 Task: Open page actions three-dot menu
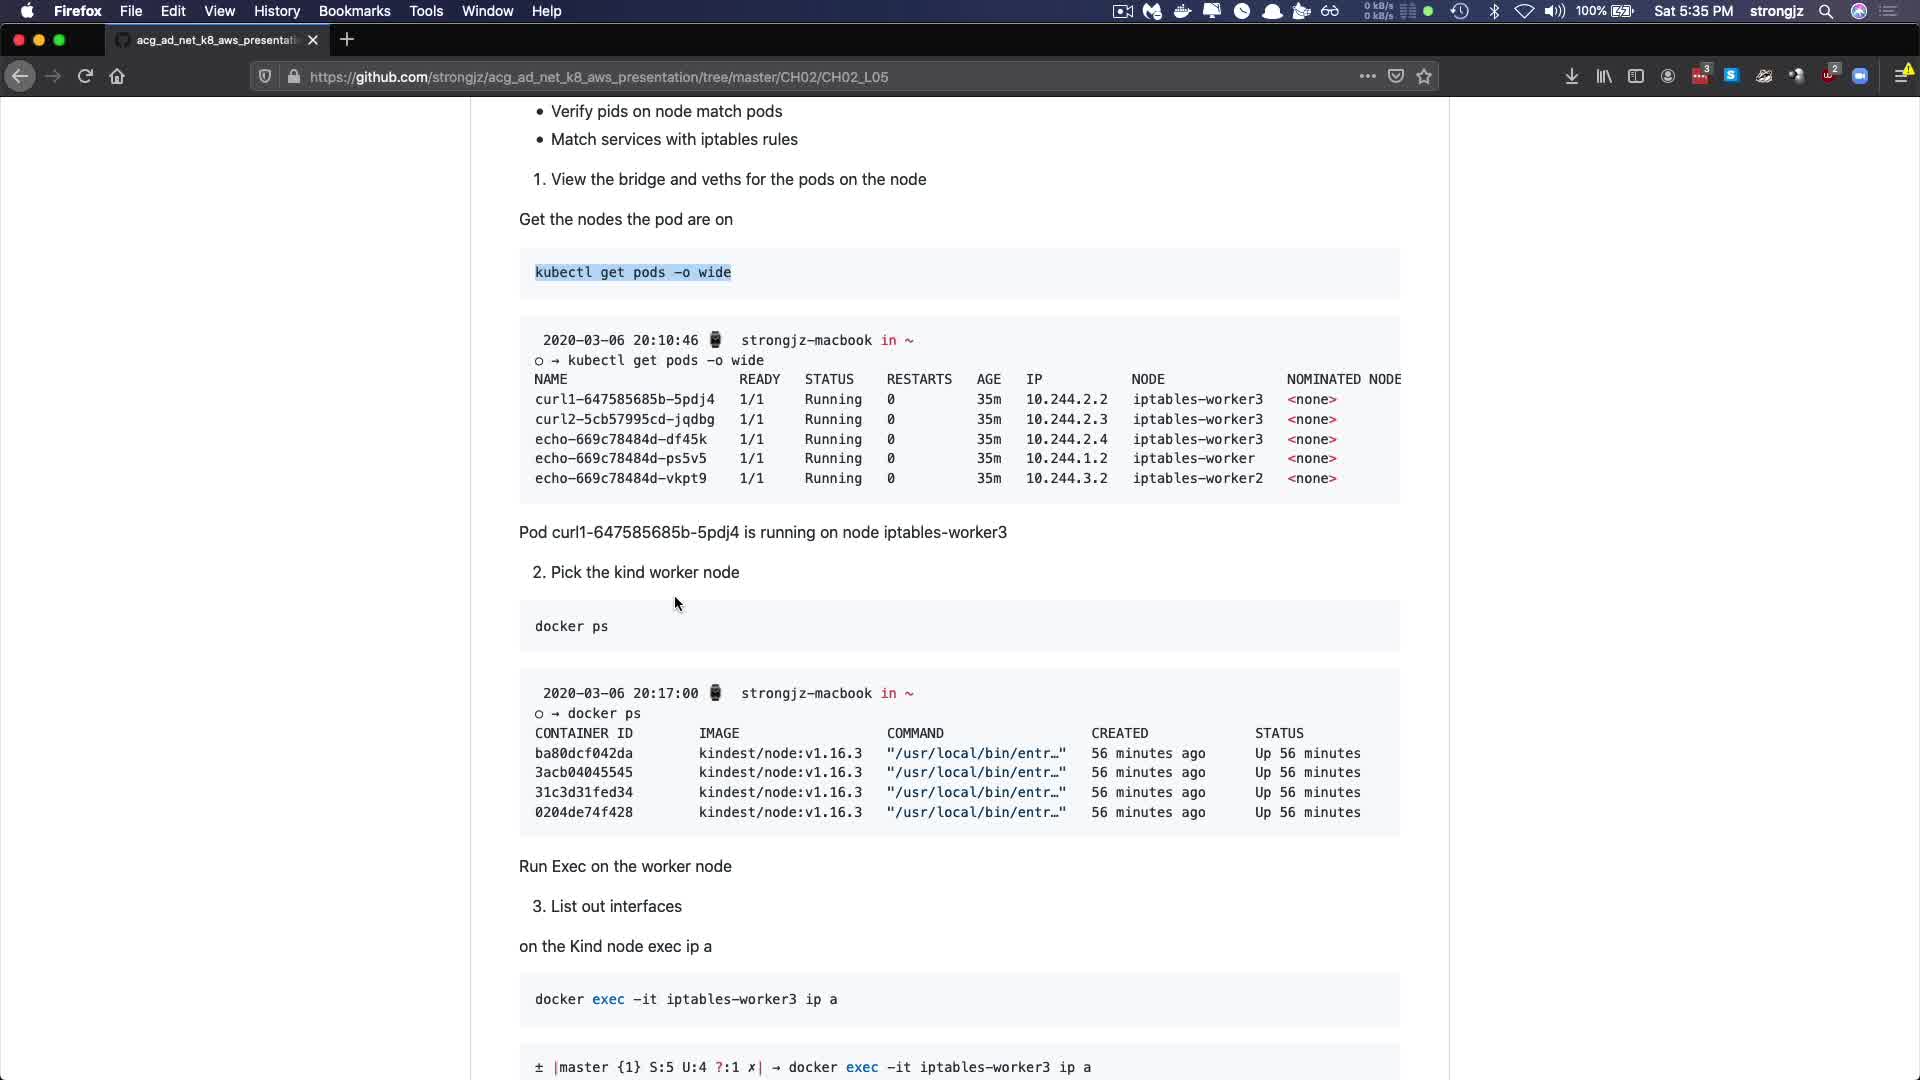coord(1367,76)
